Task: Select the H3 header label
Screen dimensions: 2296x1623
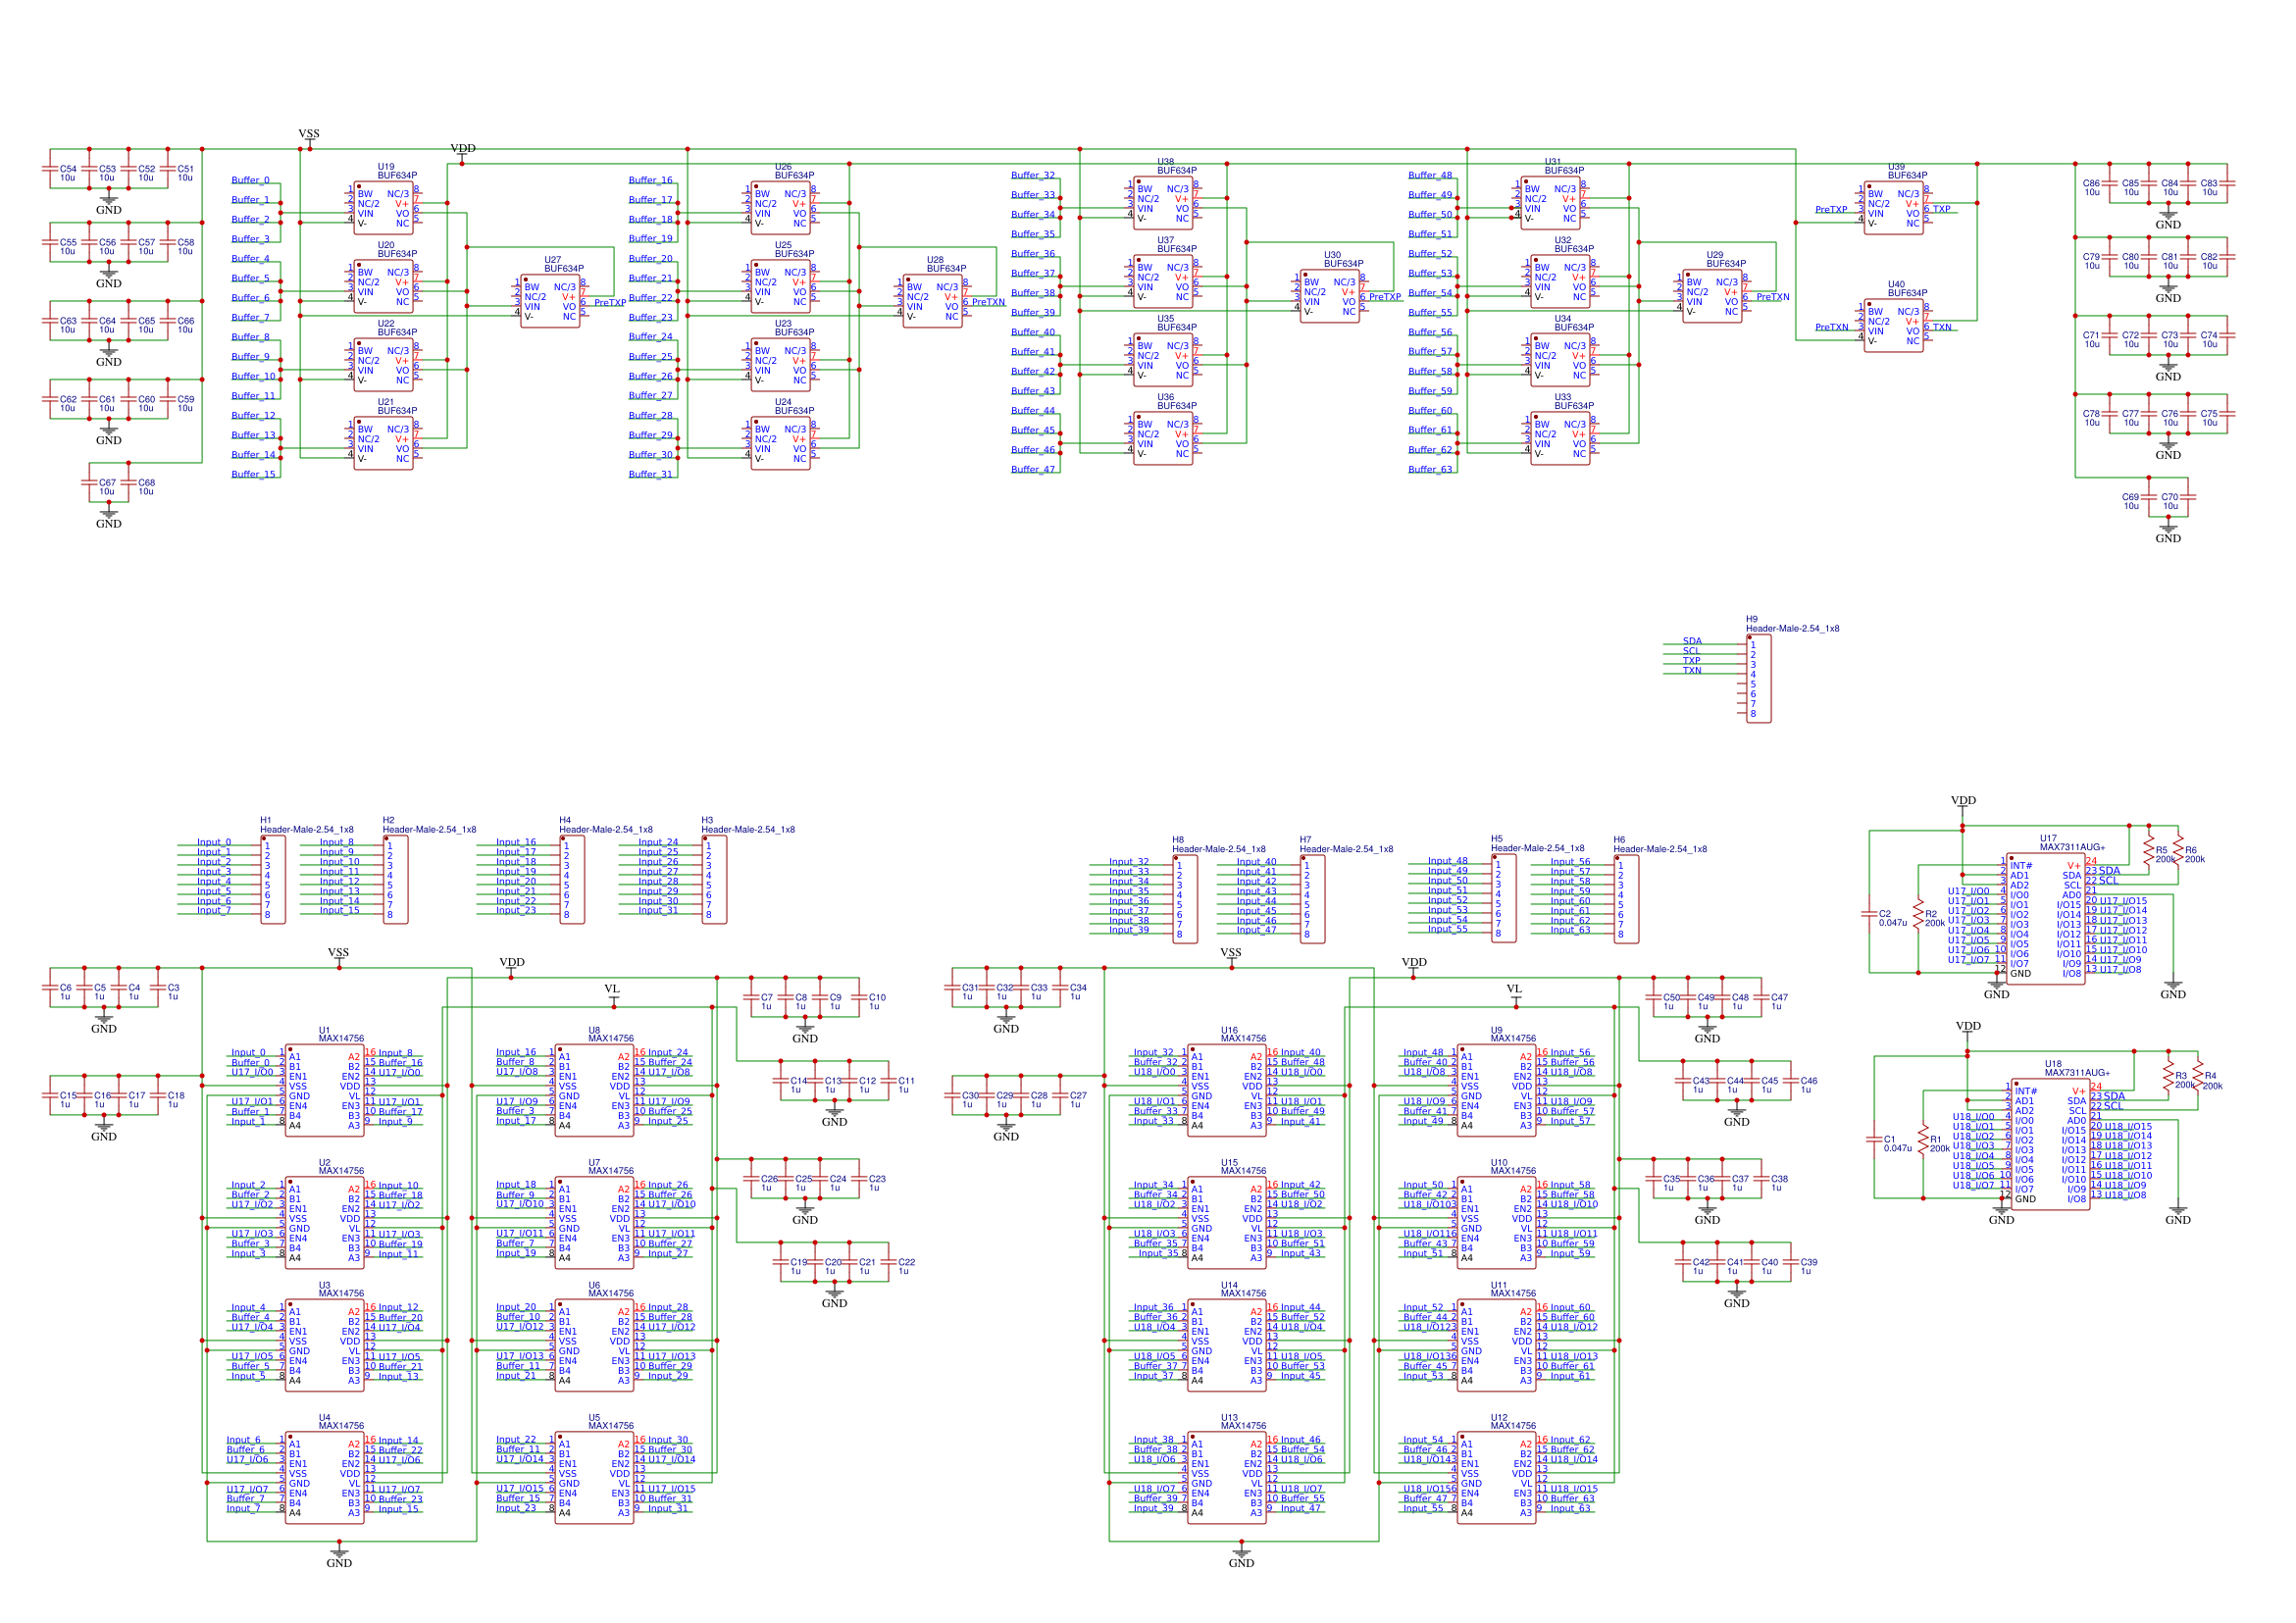Action: [x=748, y=825]
